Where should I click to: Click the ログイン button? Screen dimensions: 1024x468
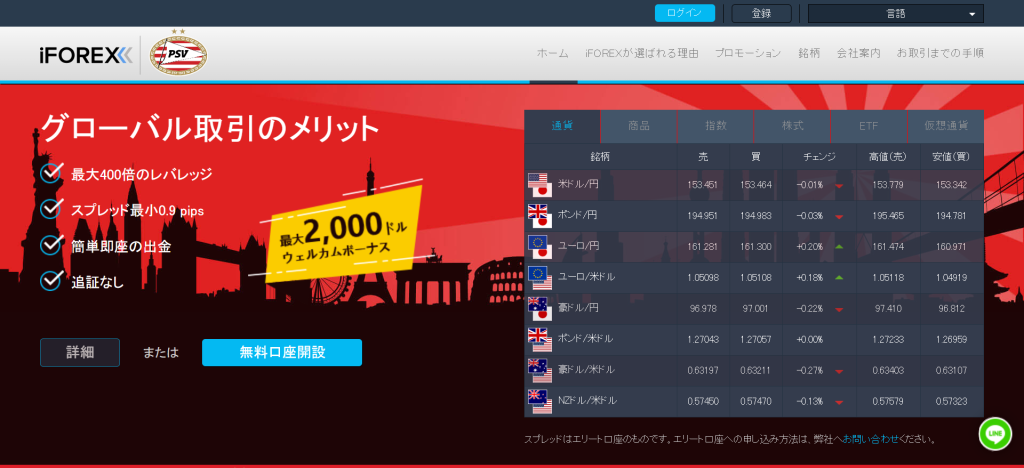tap(684, 14)
